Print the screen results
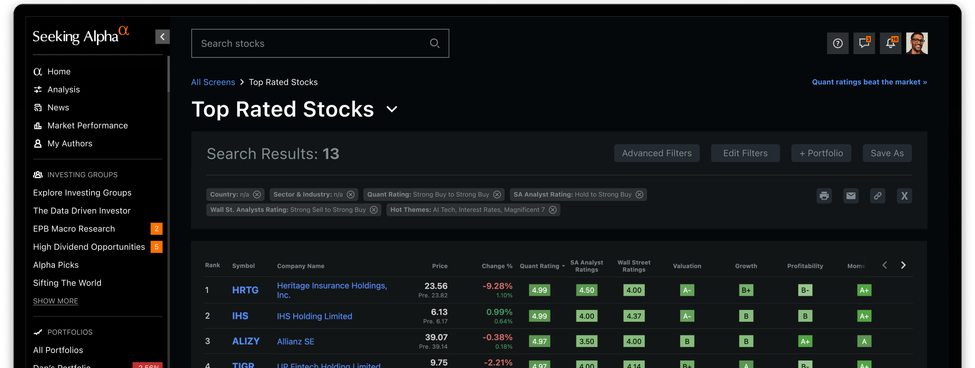Image resolution: width=975 pixels, height=368 pixels. click(825, 196)
